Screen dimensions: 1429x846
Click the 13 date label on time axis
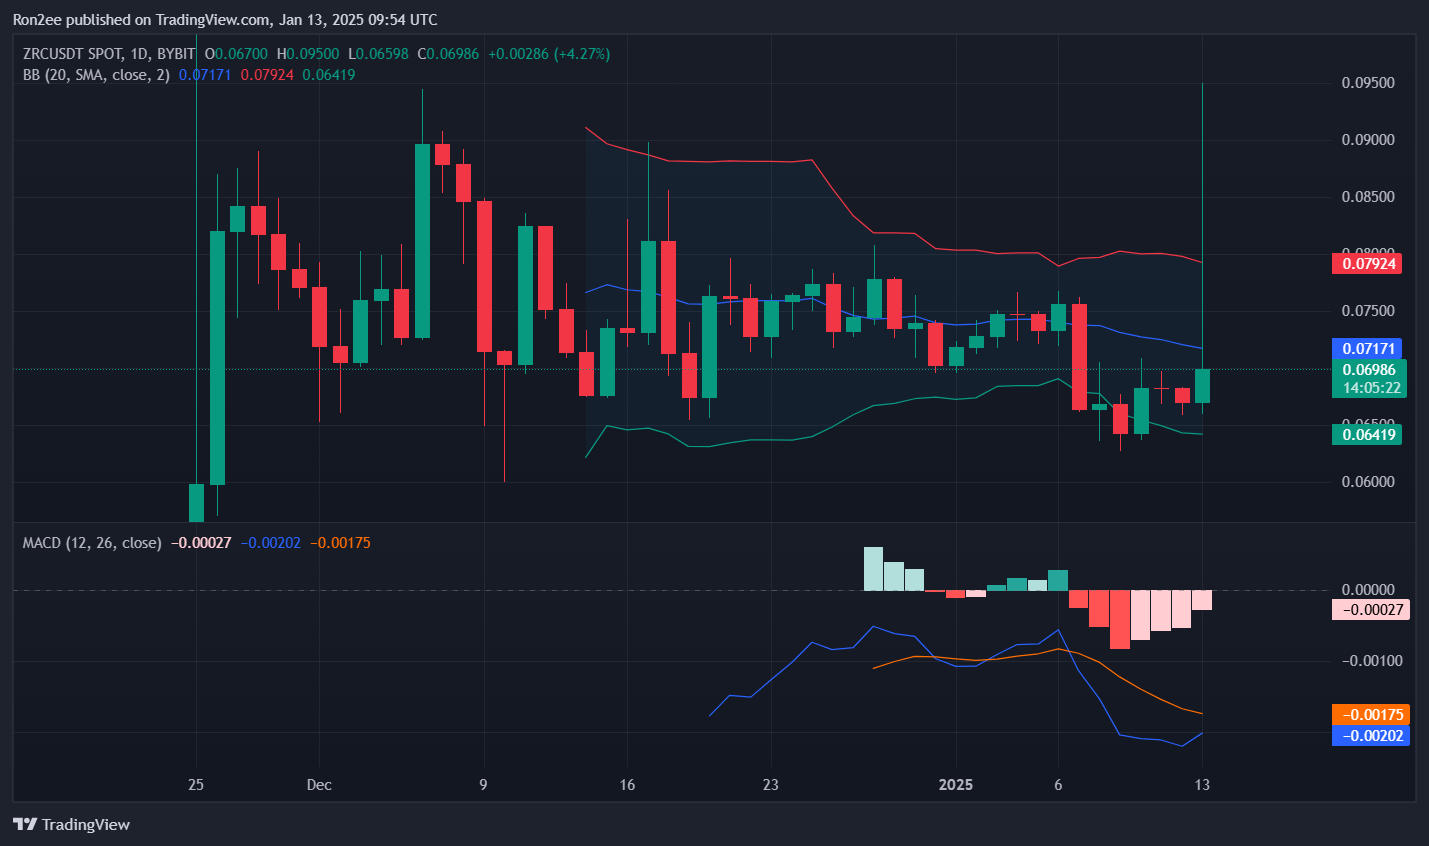coord(1202,785)
